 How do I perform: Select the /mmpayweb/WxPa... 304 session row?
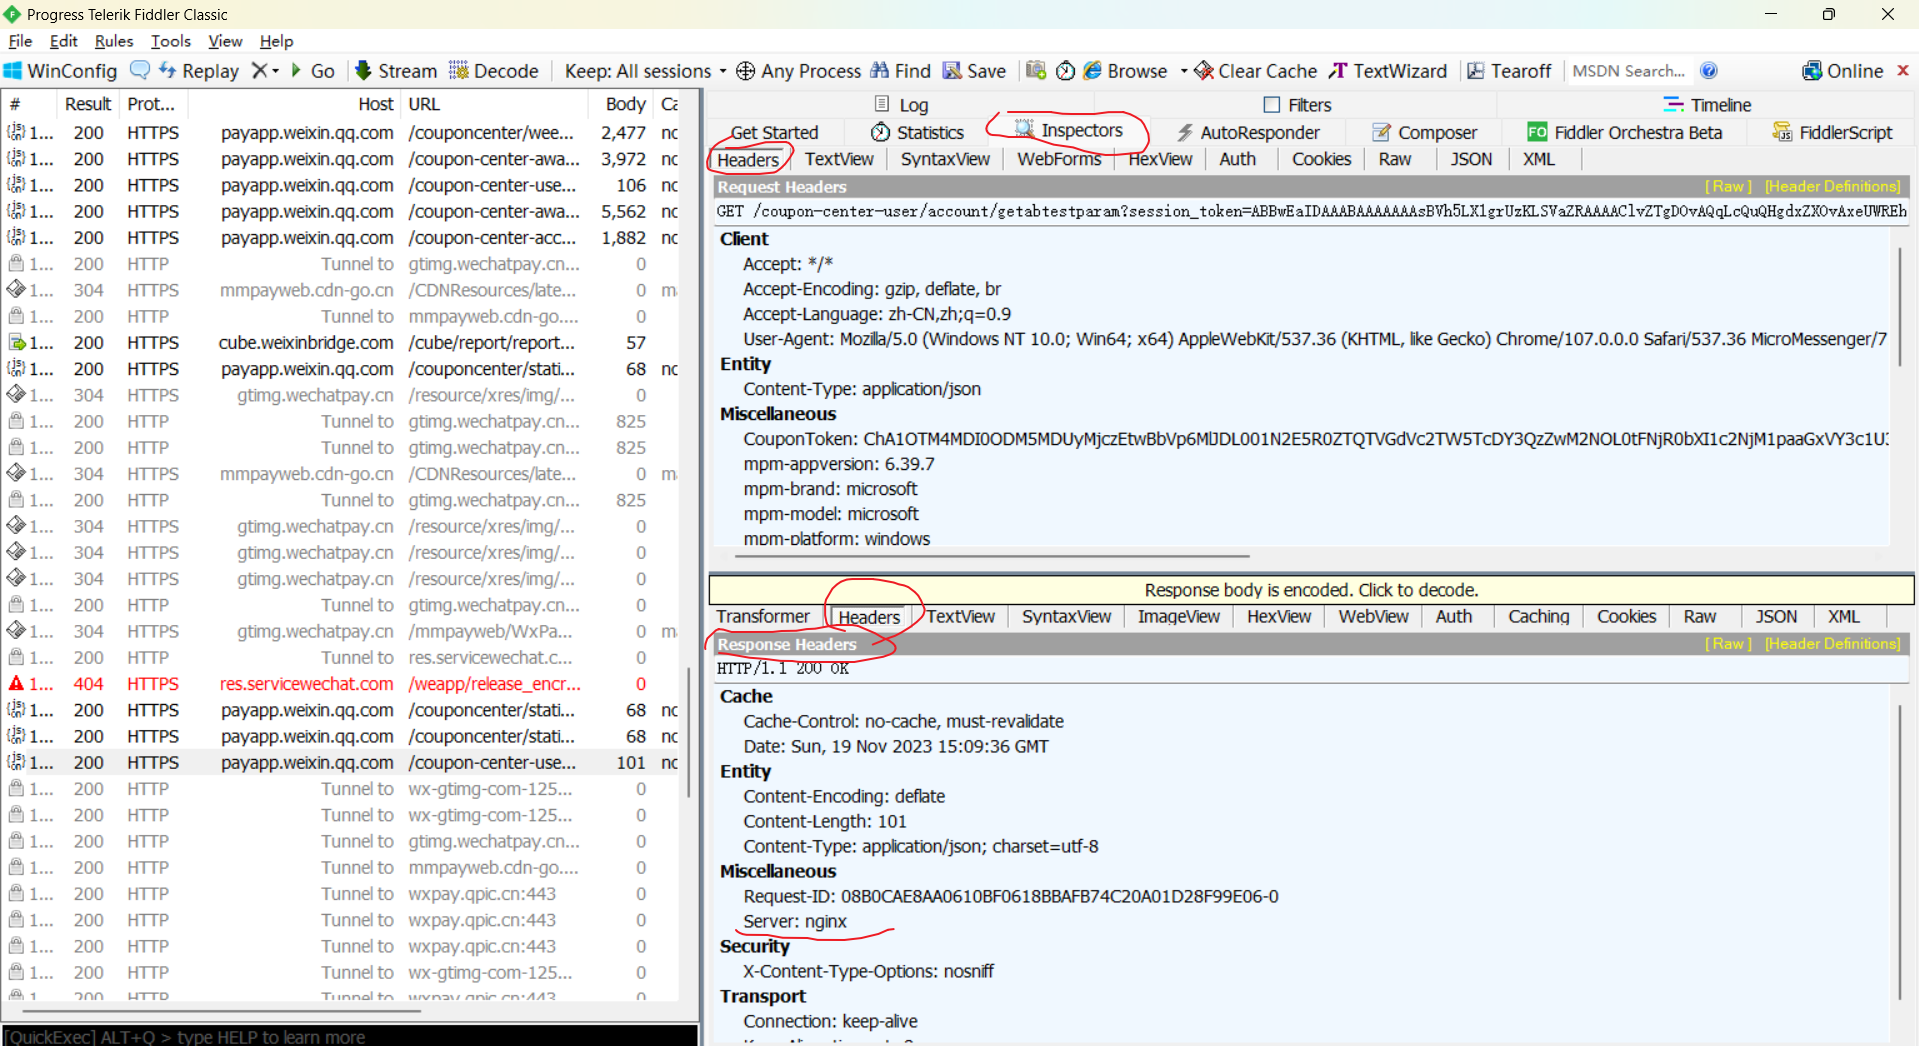click(342, 632)
